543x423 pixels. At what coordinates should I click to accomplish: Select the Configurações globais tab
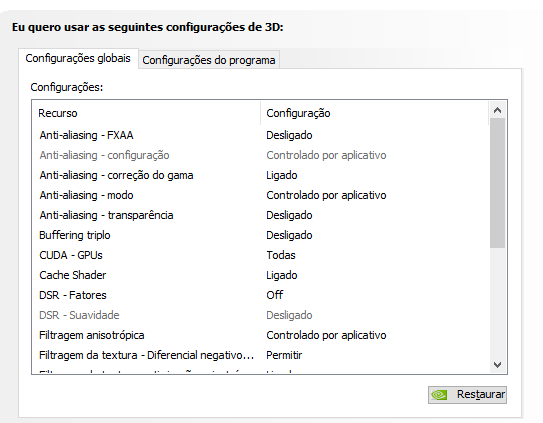coord(78,58)
